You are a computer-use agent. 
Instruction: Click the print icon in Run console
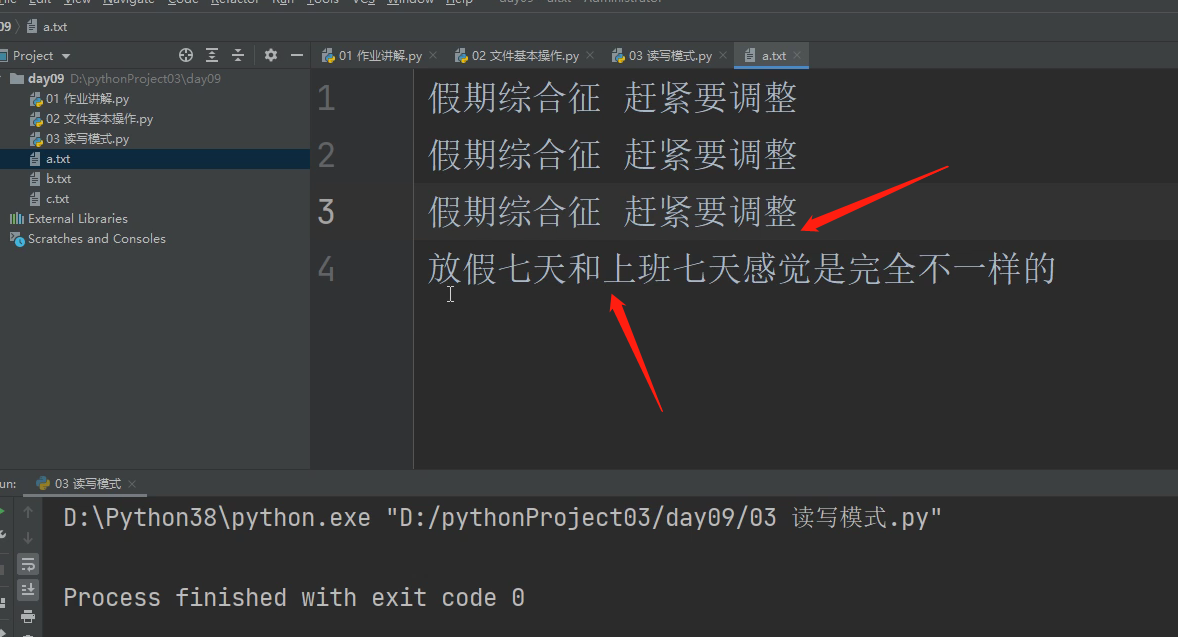28,616
